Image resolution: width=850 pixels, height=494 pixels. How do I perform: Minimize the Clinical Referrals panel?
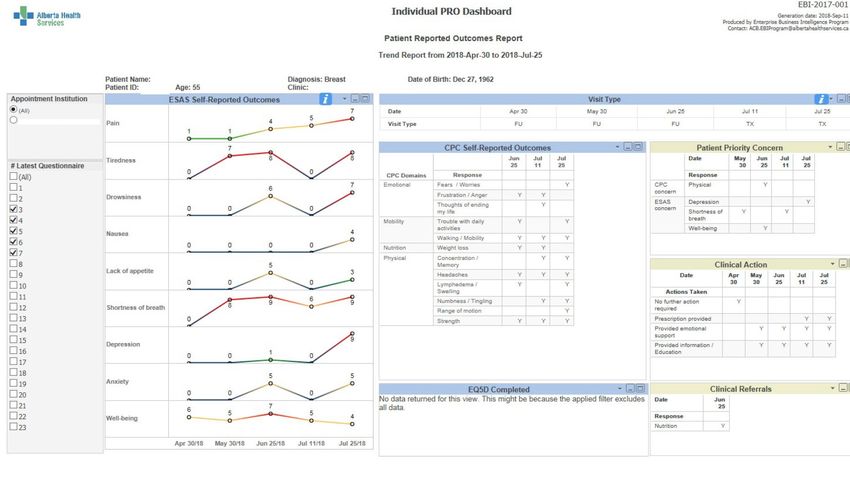point(843,388)
